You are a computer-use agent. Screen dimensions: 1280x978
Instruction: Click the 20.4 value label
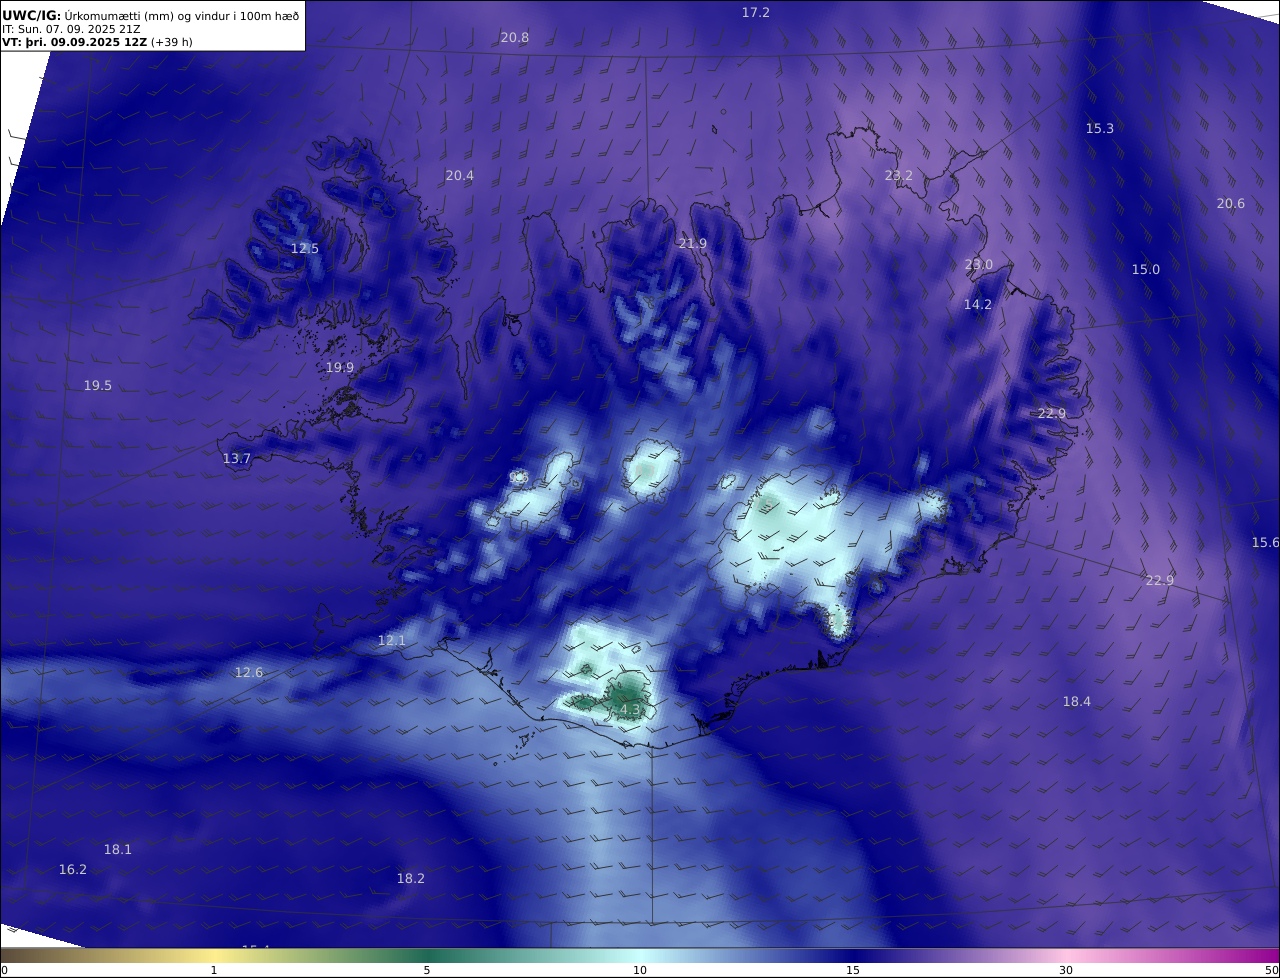460,175
